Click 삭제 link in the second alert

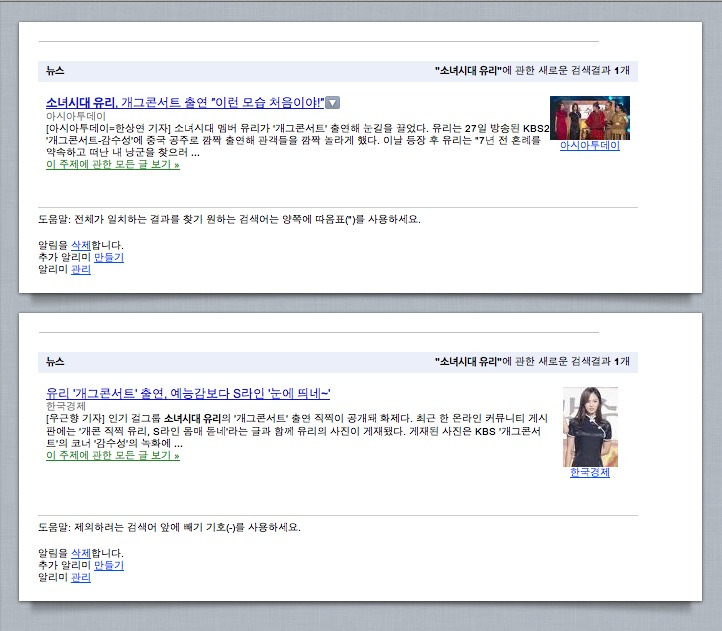81,553
